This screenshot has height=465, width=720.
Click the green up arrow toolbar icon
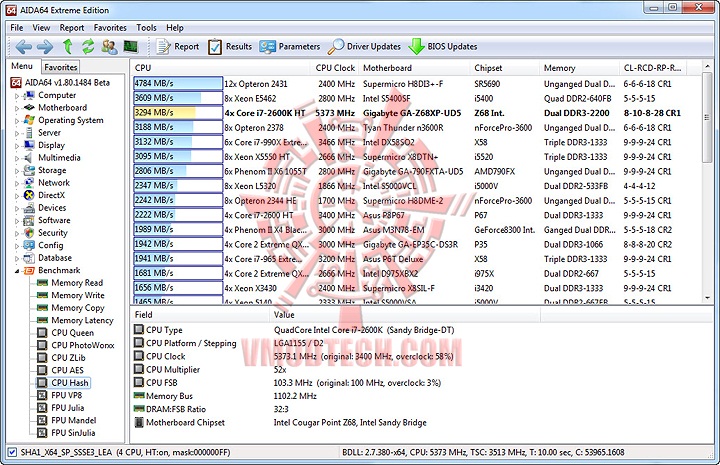click(x=68, y=46)
